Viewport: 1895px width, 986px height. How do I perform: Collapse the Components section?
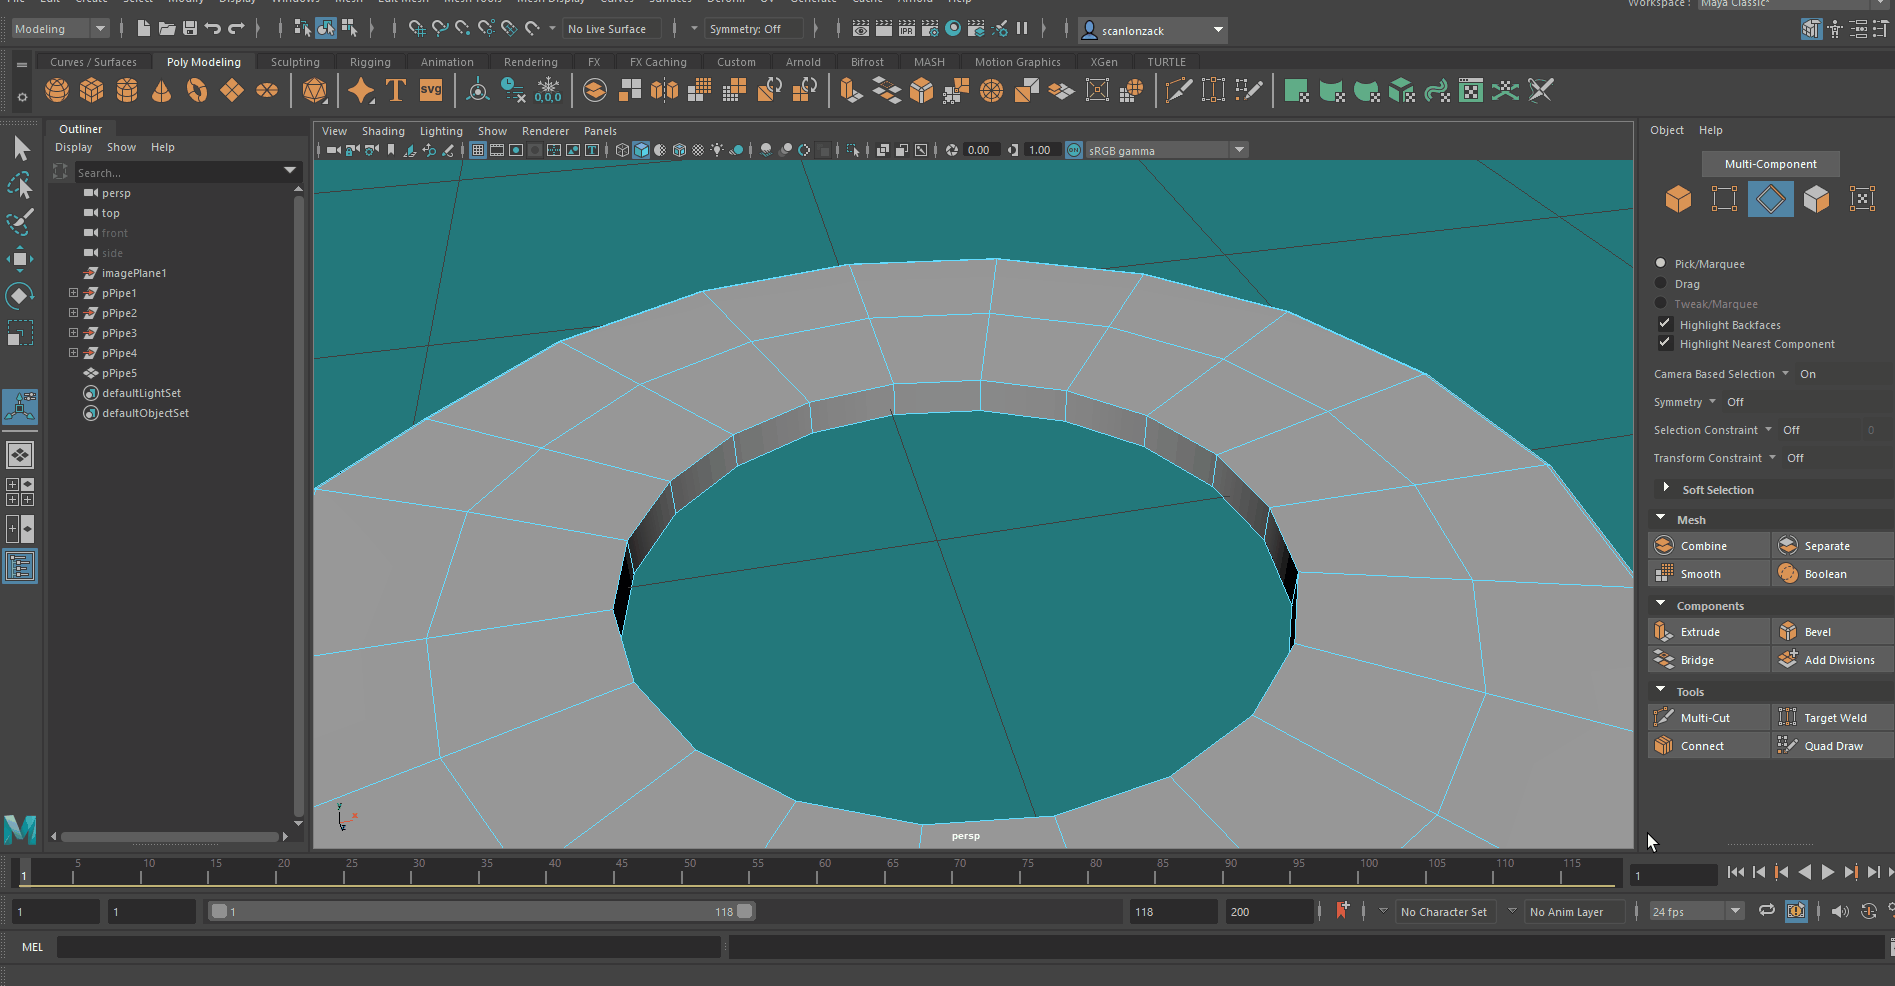point(1661,604)
